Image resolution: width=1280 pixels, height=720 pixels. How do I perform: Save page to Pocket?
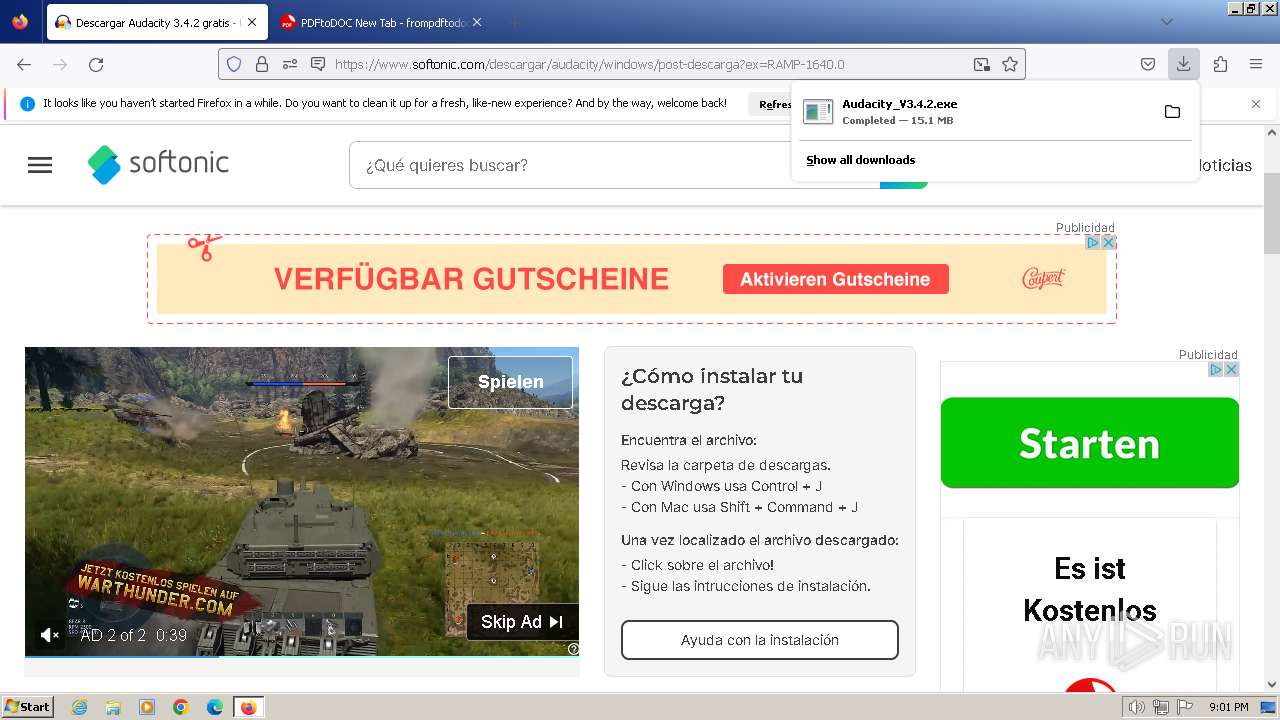[x=1148, y=64]
